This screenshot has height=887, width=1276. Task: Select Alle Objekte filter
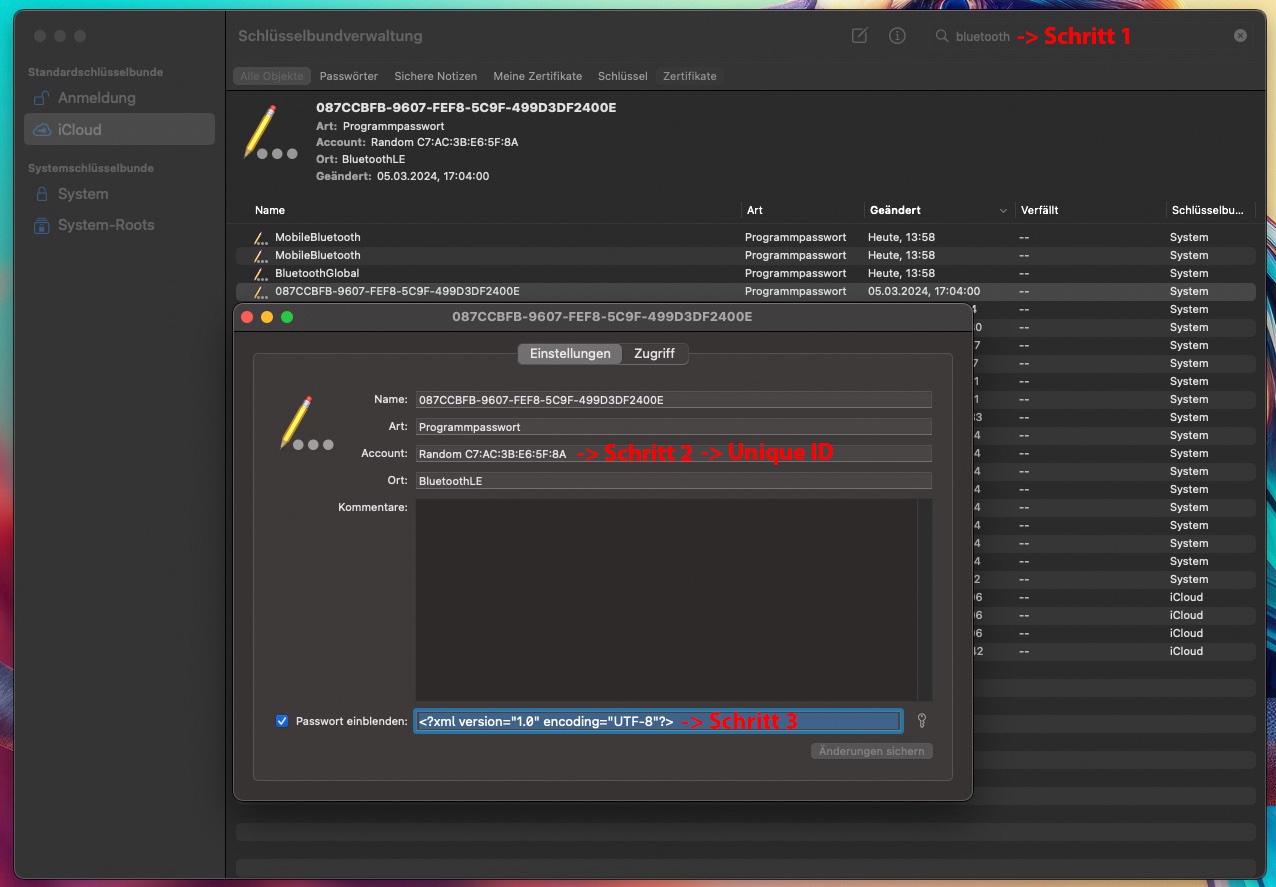272,76
